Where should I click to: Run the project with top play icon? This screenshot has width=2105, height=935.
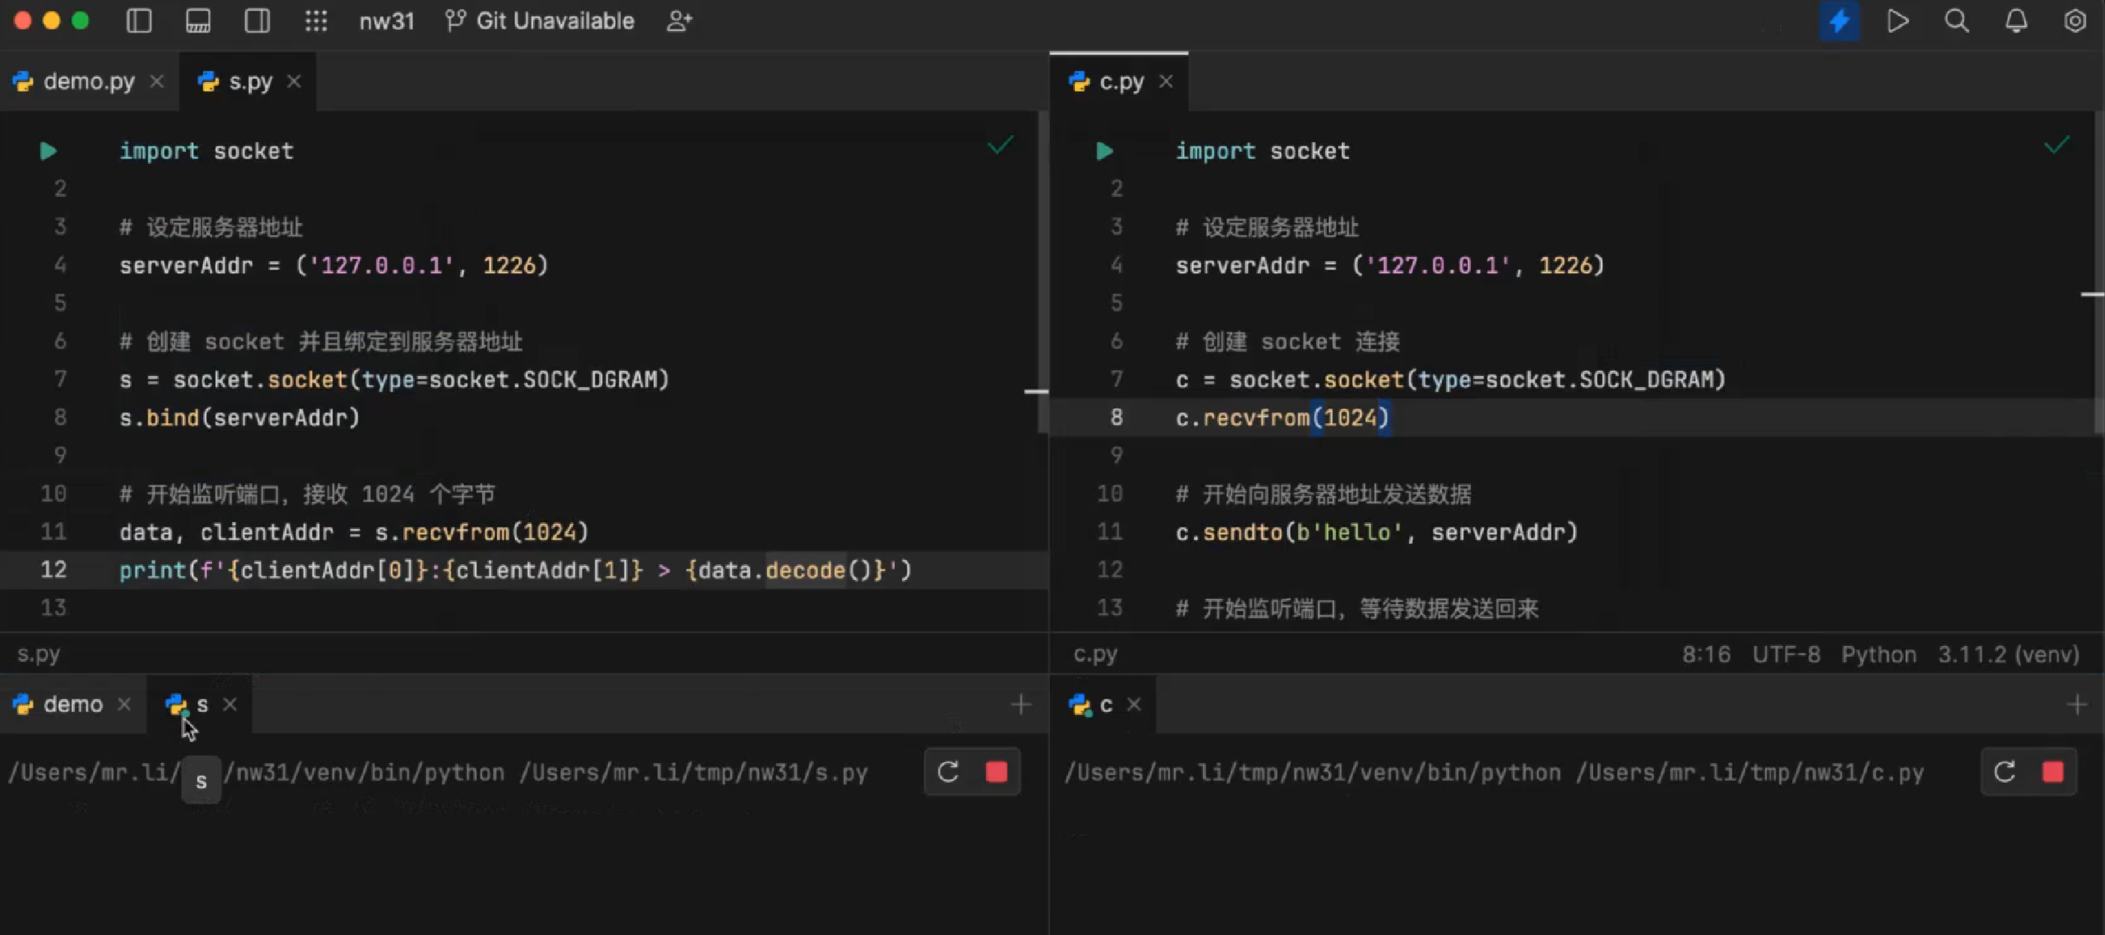point(1898,21)
